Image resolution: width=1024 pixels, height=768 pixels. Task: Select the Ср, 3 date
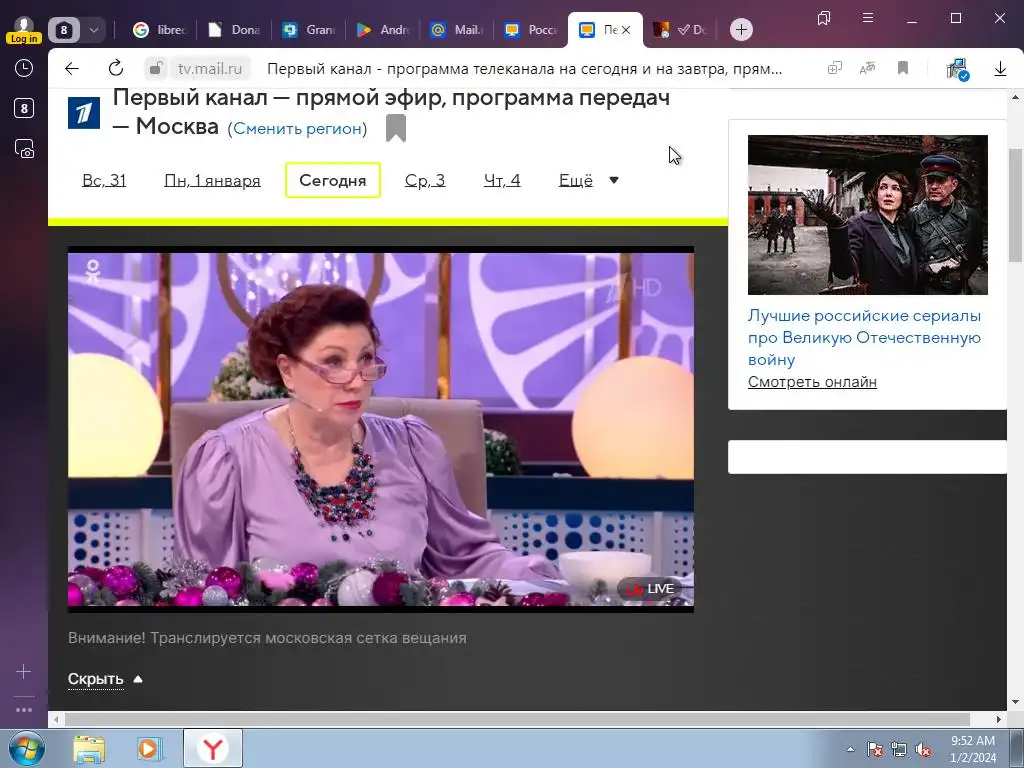click(425, 180)
